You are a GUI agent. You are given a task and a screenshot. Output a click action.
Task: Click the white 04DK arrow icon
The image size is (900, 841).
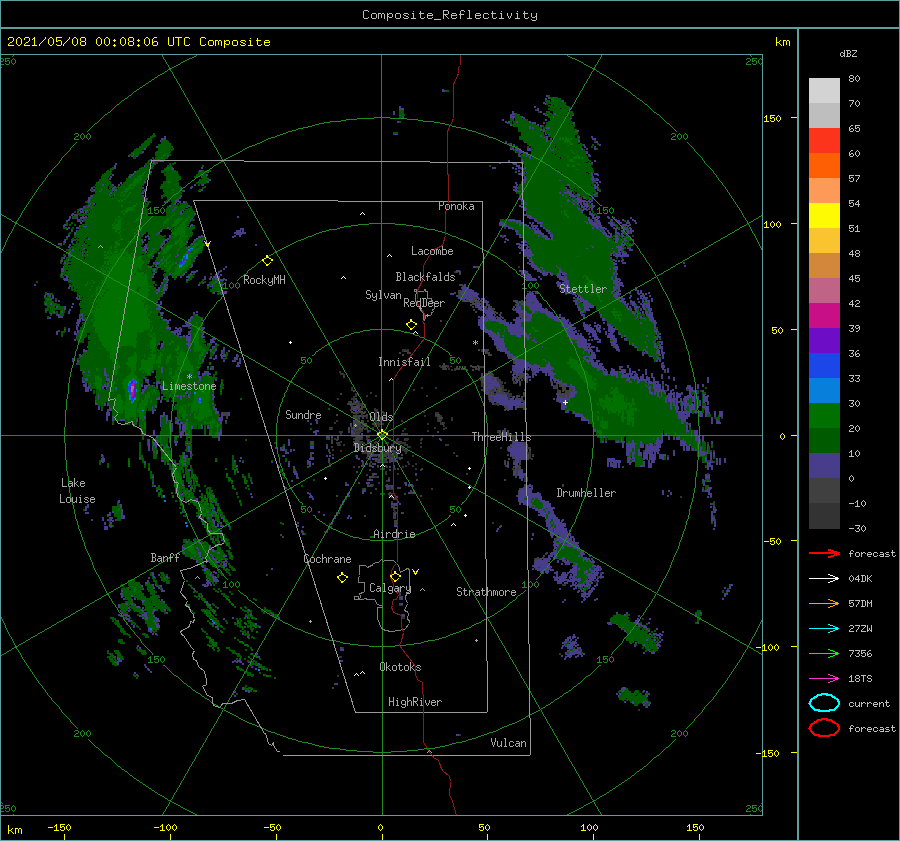(824, 579)
